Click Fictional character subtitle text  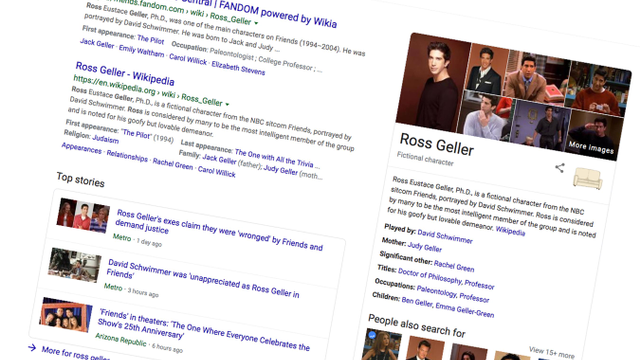(425, 159)
